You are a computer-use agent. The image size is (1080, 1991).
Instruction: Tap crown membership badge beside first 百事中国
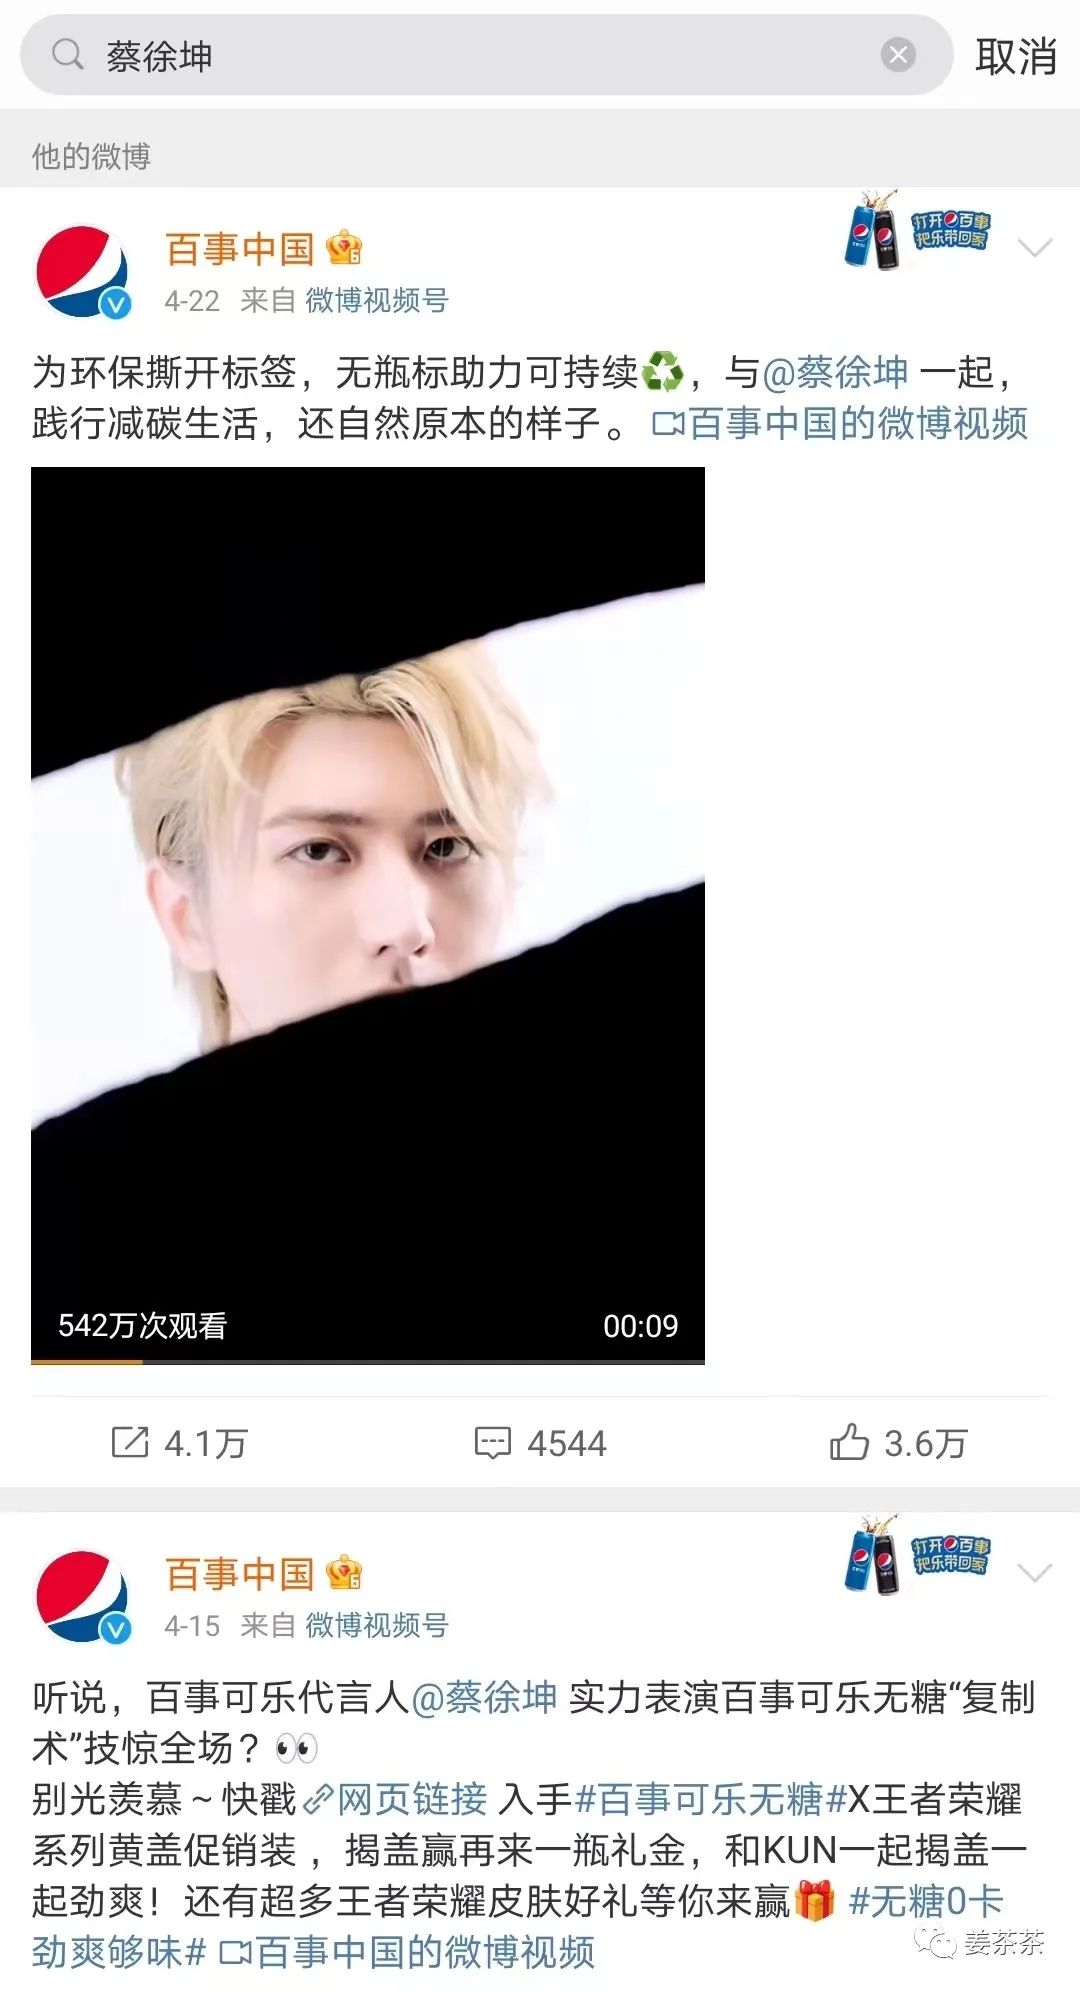pos(344,248)
